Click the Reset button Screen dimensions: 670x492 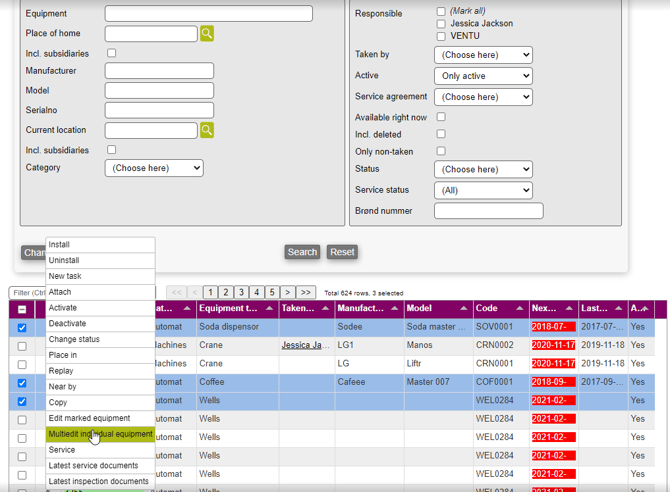[342, 252]
